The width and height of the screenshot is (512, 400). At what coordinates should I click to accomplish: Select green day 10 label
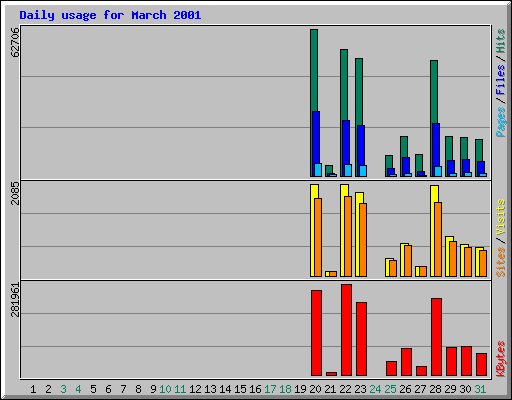point(165,389)
